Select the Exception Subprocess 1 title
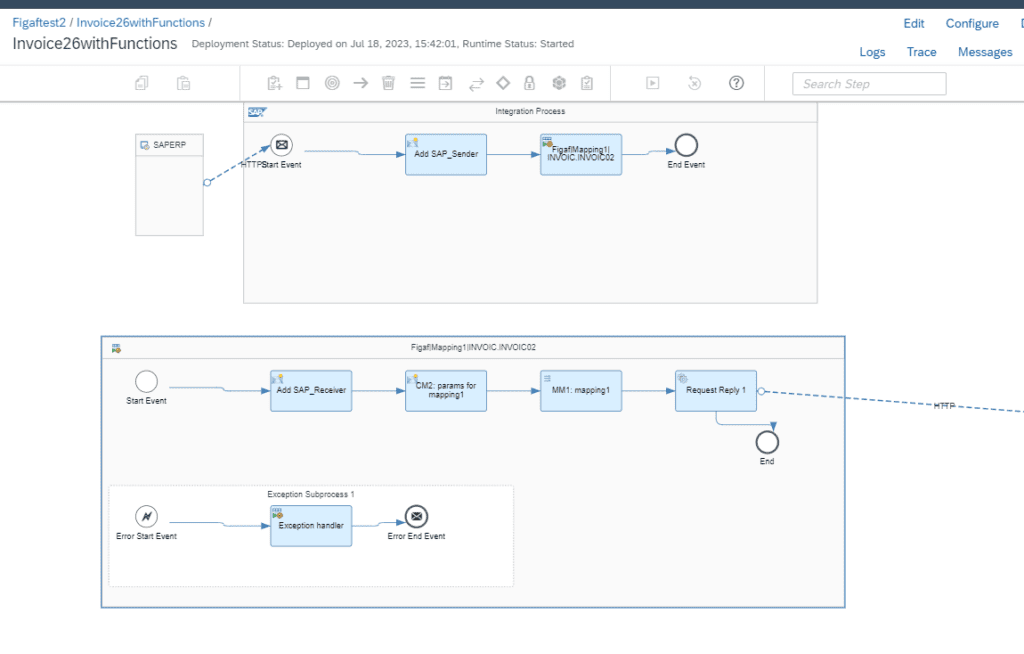 [x=311, y=495]
